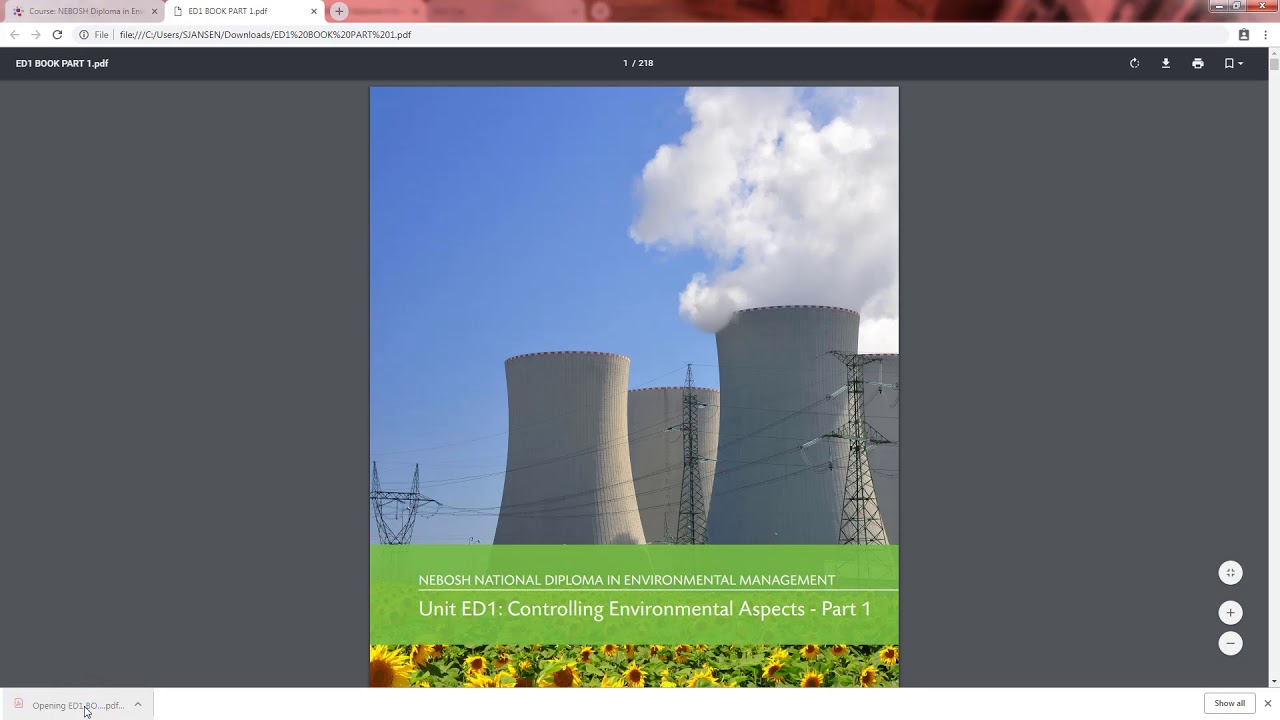
Task: Download the PDF file
Action: click(x=1166, y=63)
